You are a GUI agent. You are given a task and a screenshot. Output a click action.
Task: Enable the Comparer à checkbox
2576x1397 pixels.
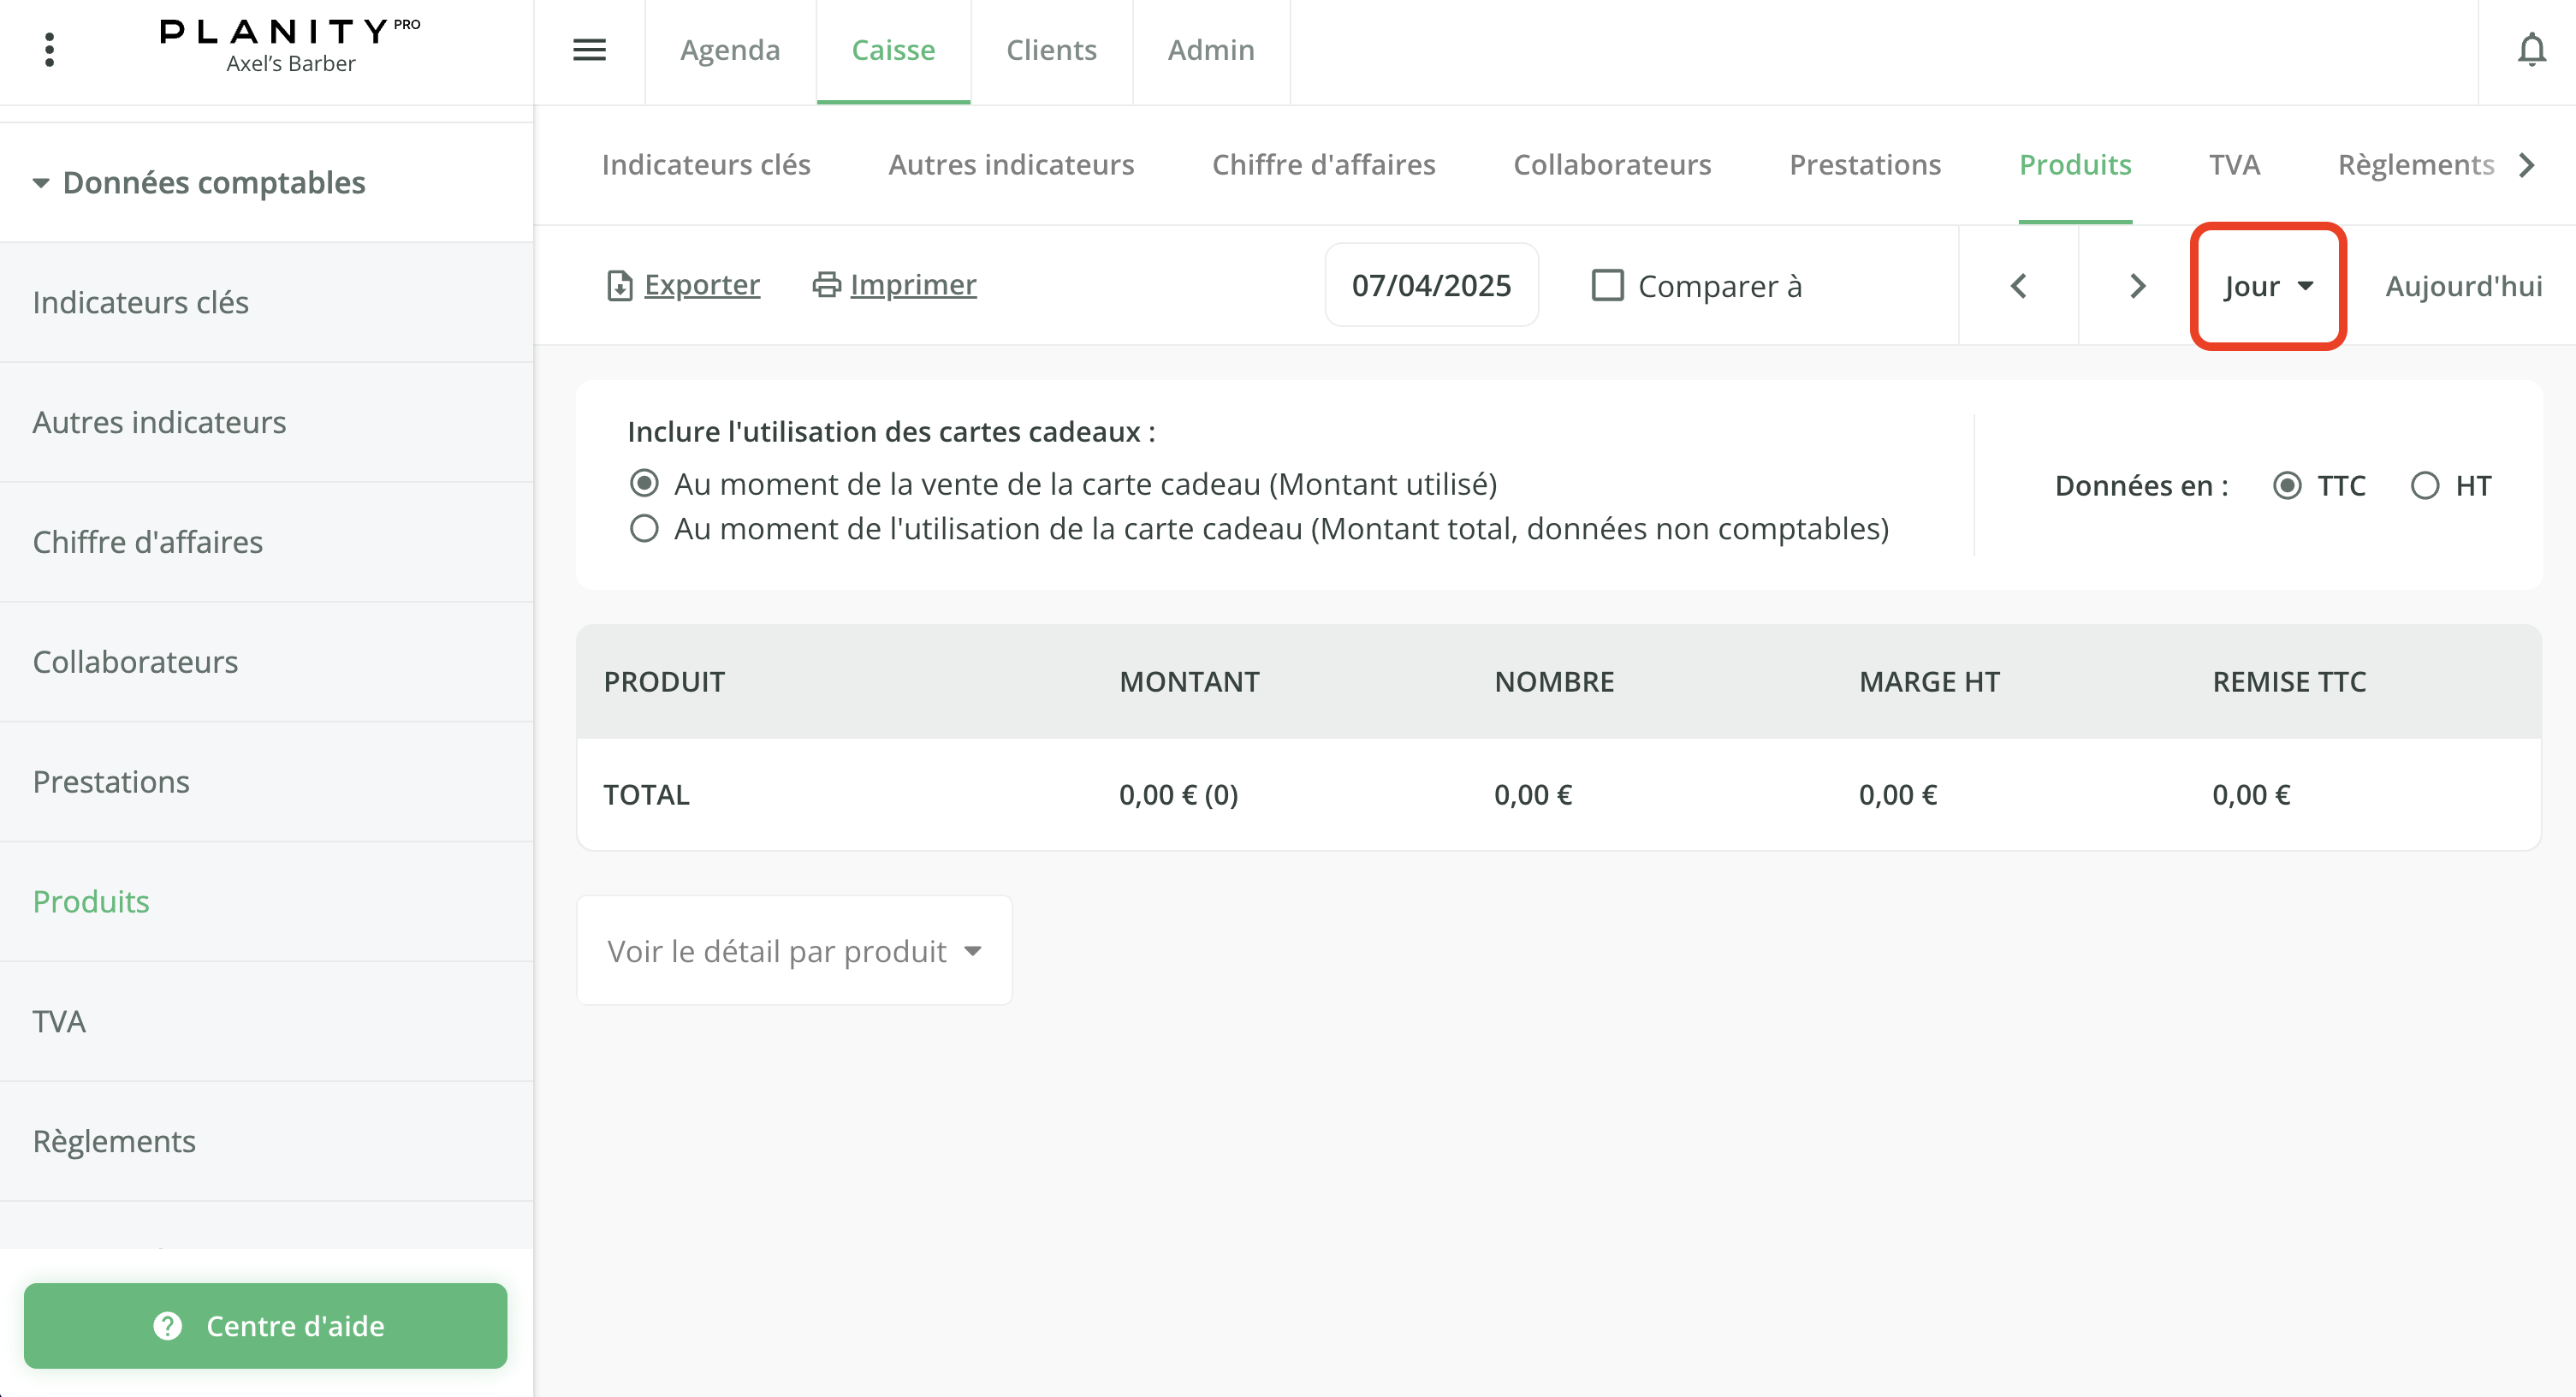tap(1607, 286)
